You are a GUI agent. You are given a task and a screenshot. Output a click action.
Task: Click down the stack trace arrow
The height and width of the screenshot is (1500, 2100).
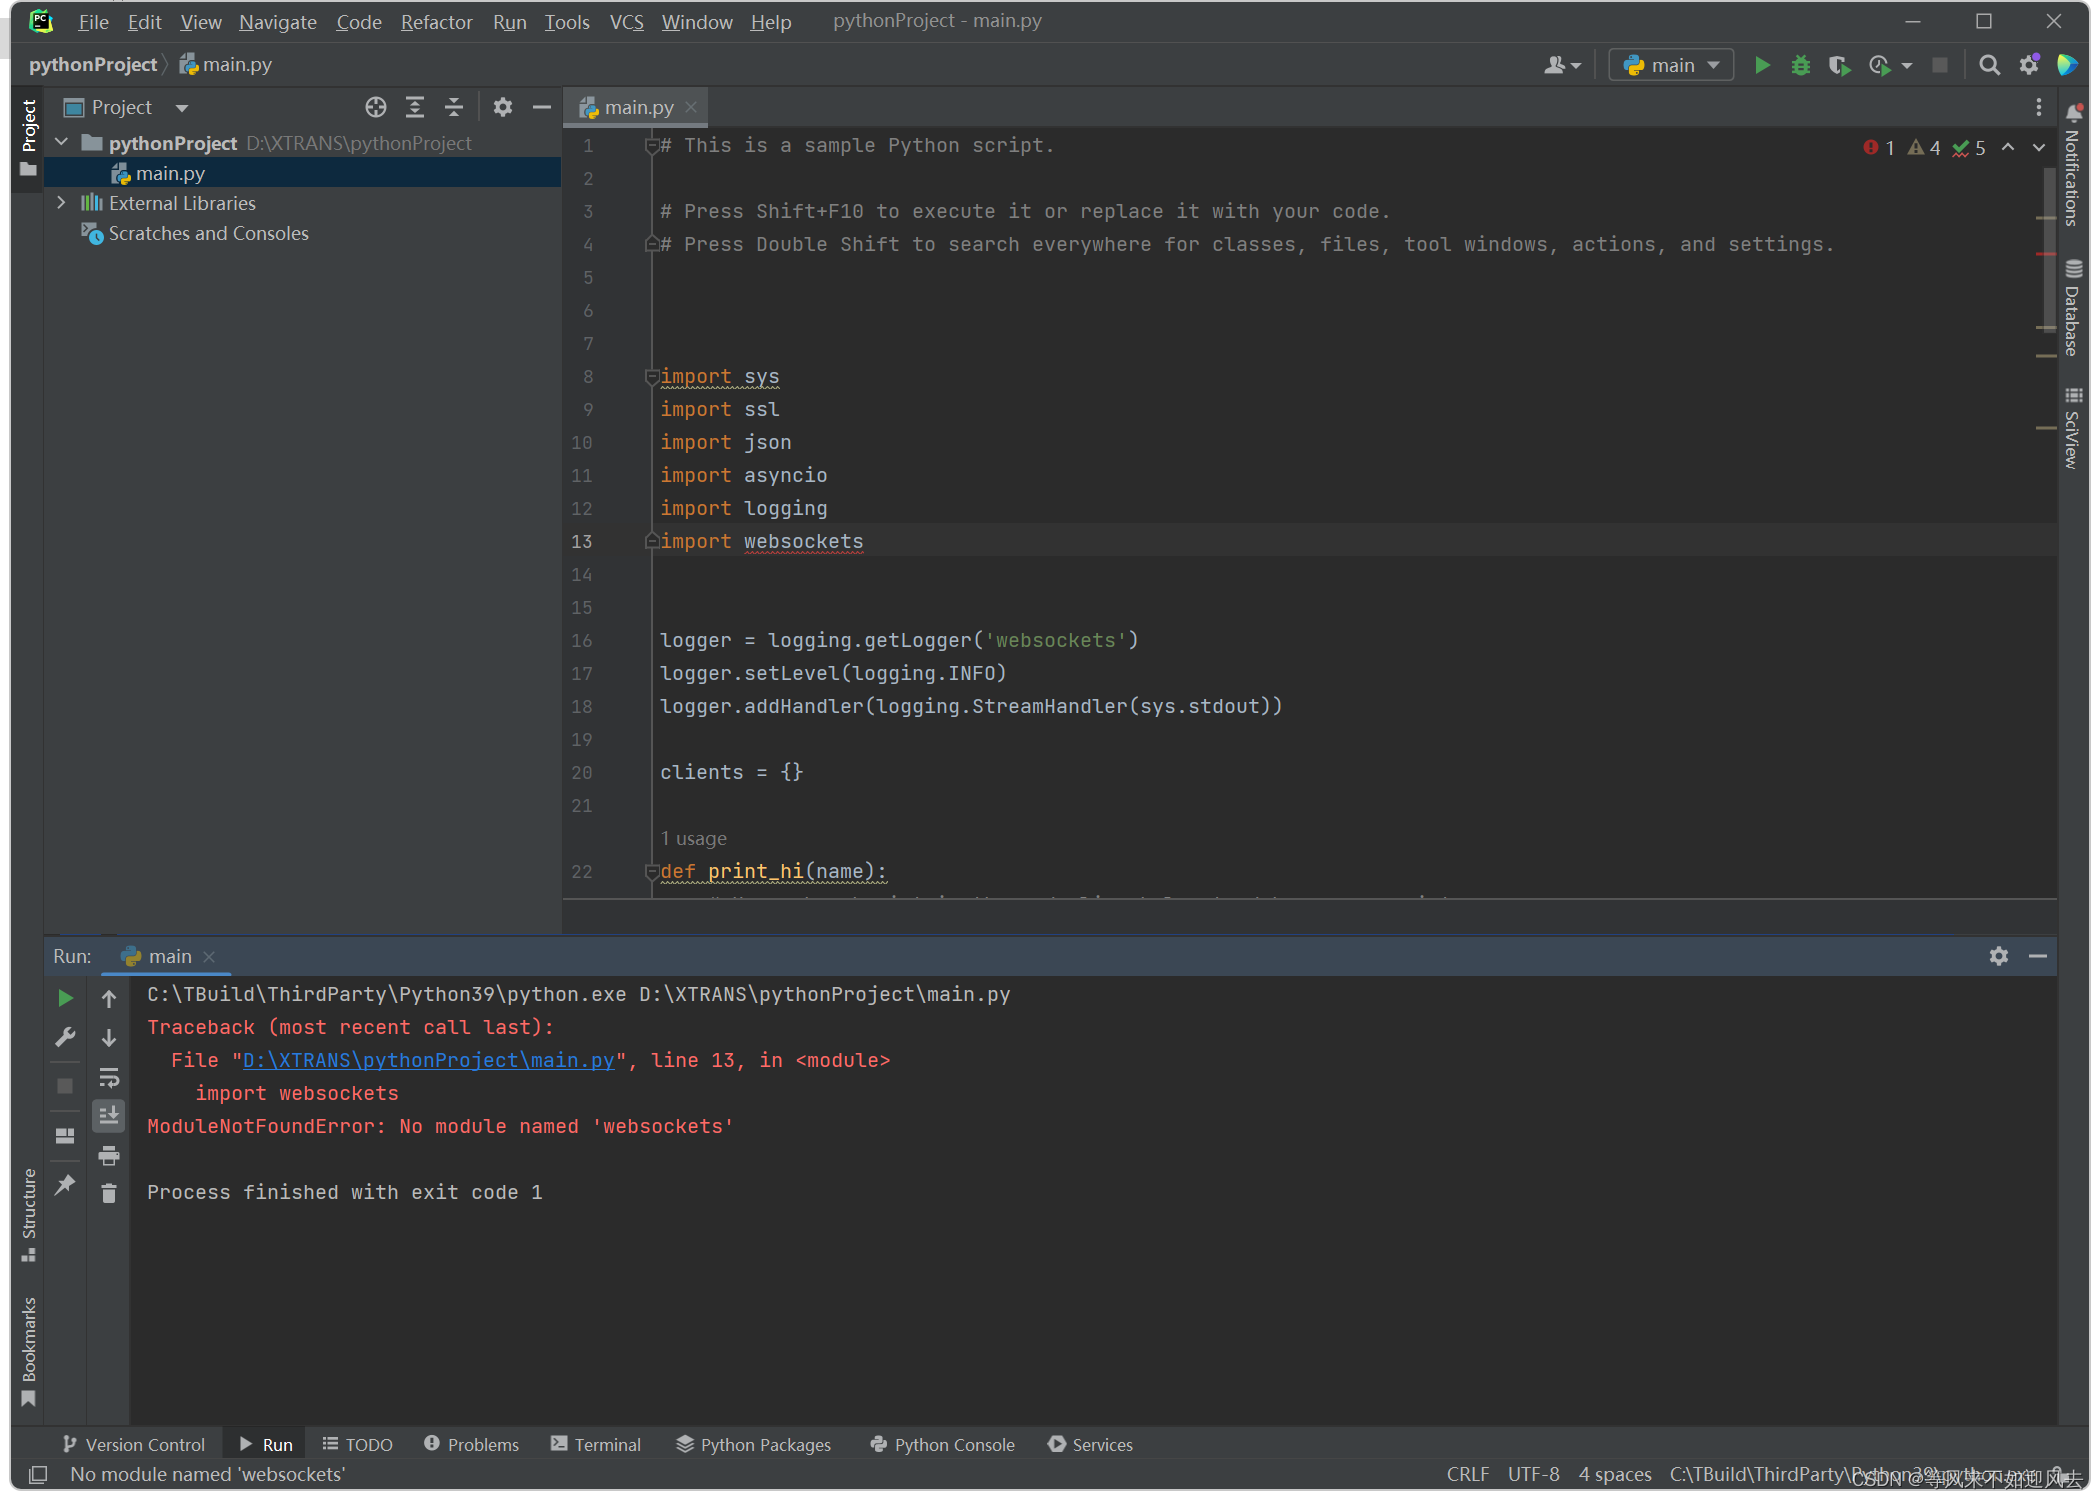(x=109, y=1038)
